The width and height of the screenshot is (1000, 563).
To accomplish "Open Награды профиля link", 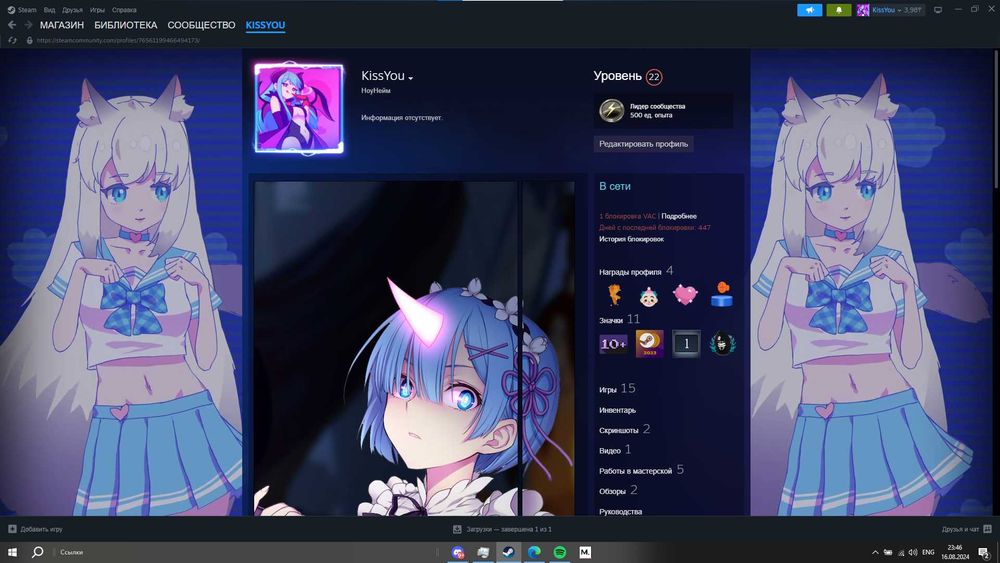I will click(x=630, y=272).
